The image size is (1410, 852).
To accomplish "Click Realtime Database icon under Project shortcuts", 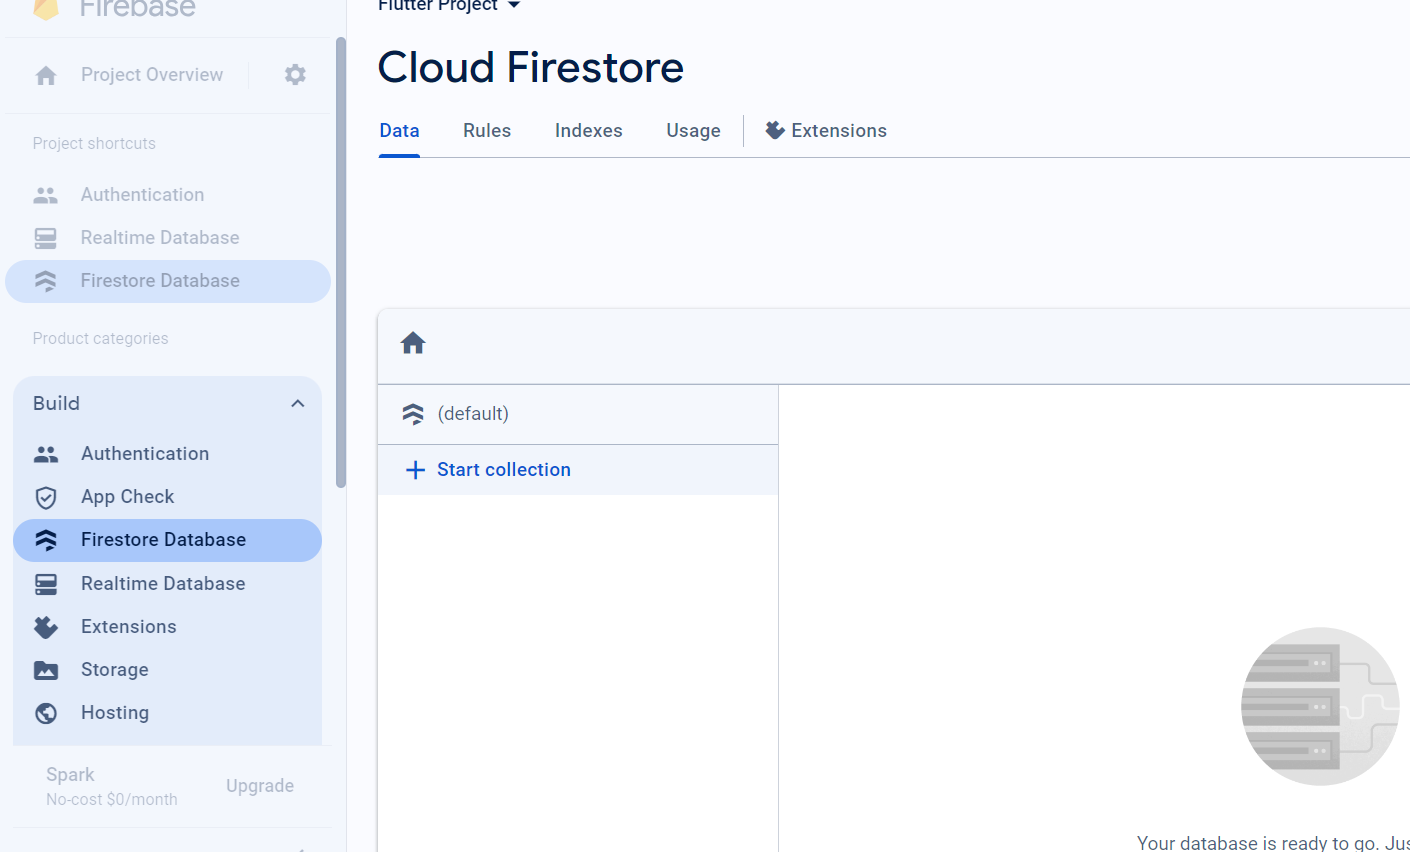I will [46, 238].
